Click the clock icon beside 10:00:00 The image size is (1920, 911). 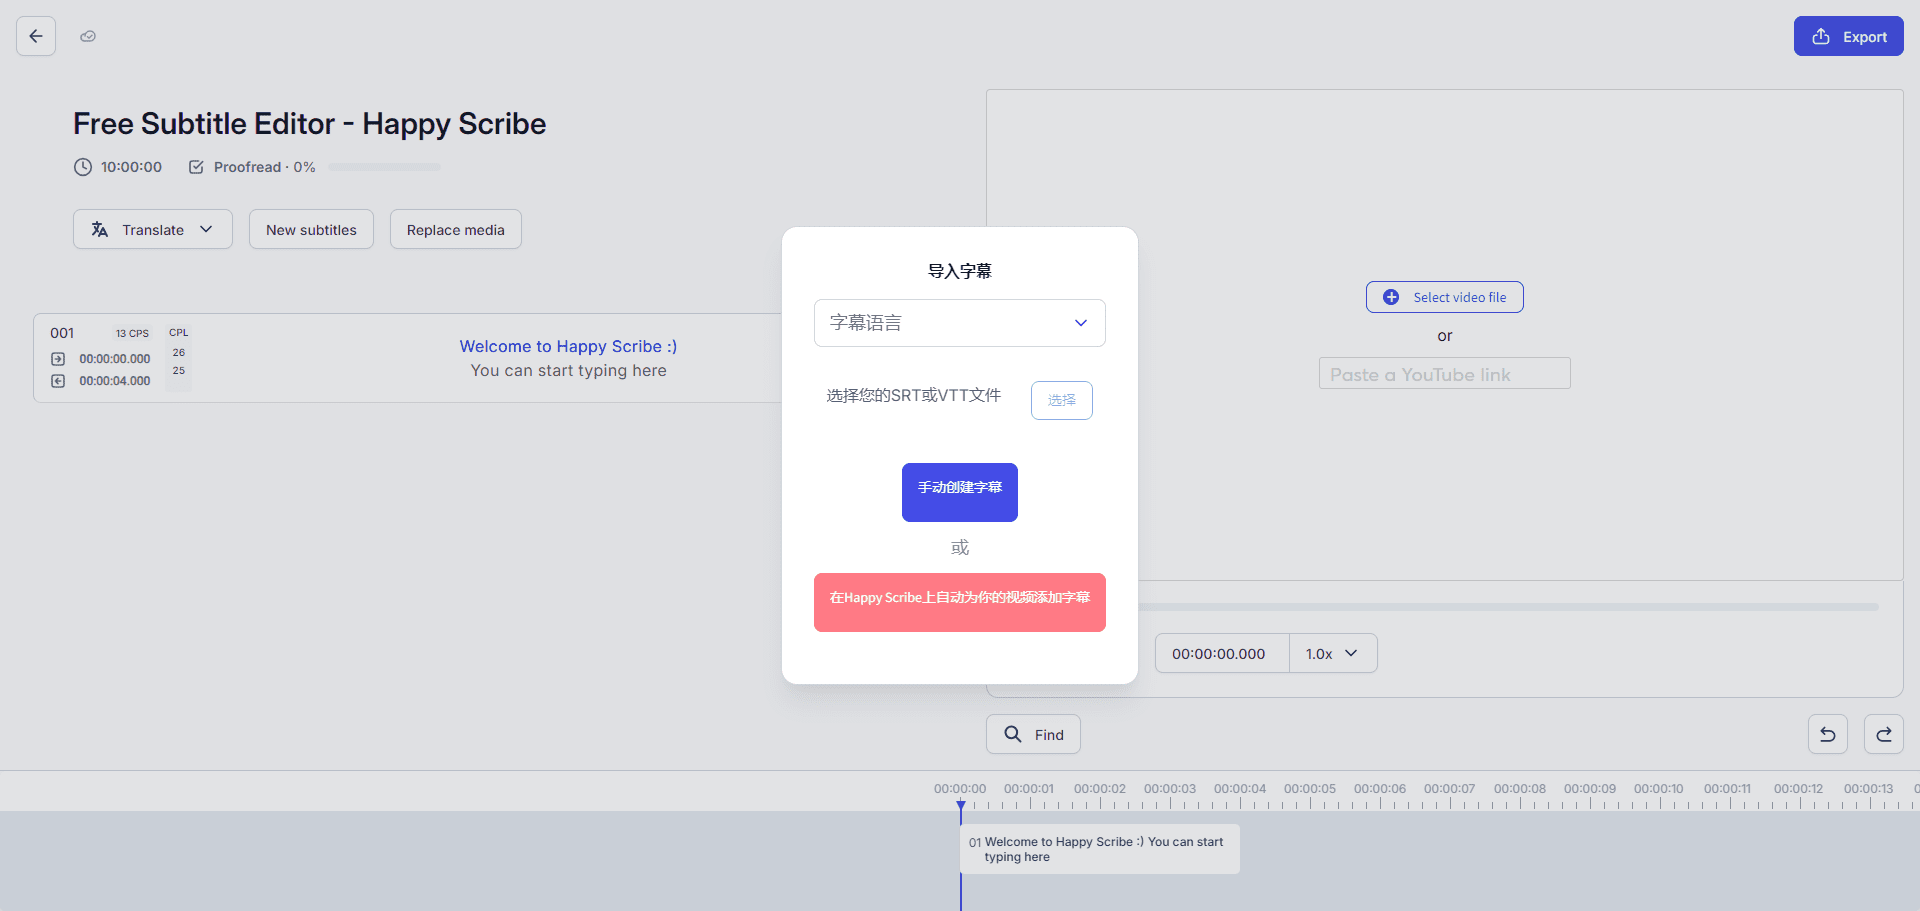(x=83, y=167)
